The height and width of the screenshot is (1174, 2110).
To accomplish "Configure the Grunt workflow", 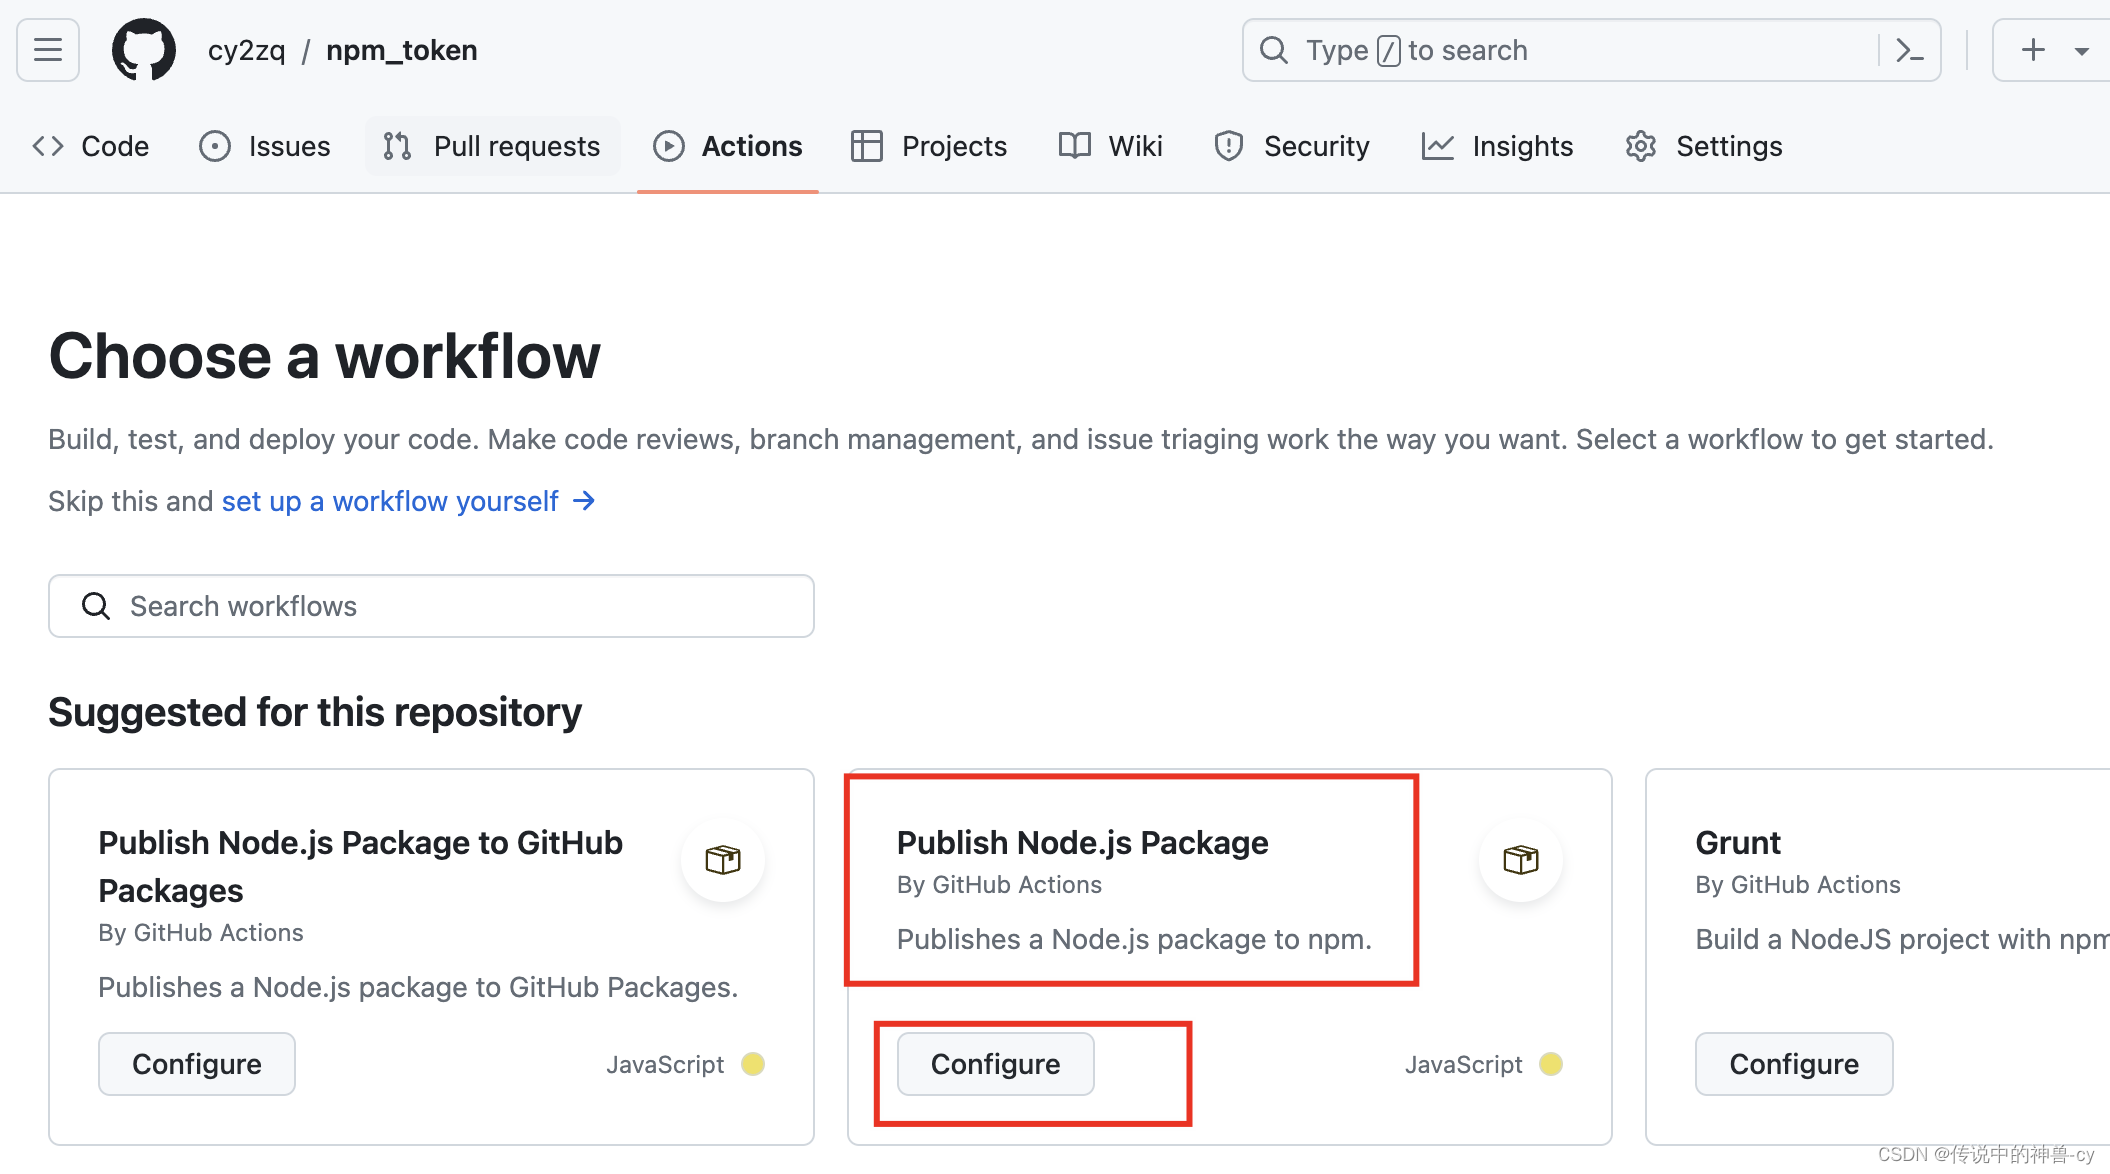I will pyautogui.click(x=1793, y=1064).
